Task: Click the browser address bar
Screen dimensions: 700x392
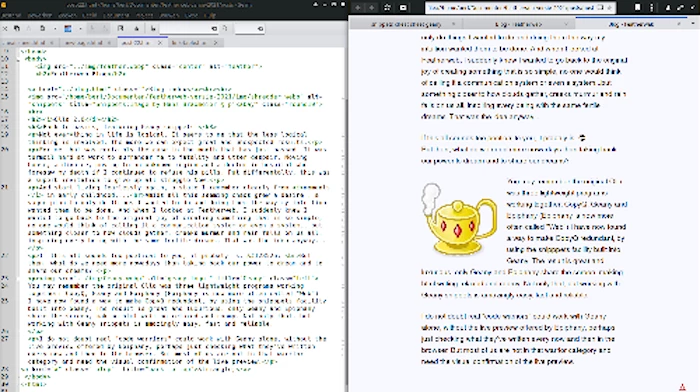Action: pyautogui.click(x=512, y=8)
